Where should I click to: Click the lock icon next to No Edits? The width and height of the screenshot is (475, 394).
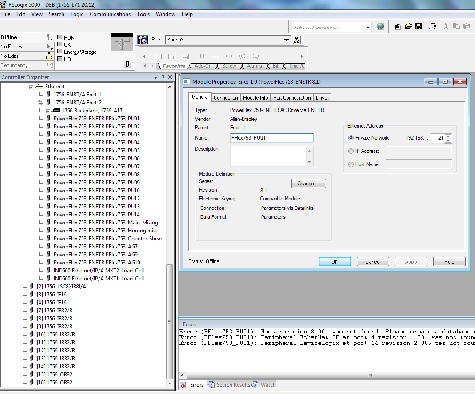point(49,56)
